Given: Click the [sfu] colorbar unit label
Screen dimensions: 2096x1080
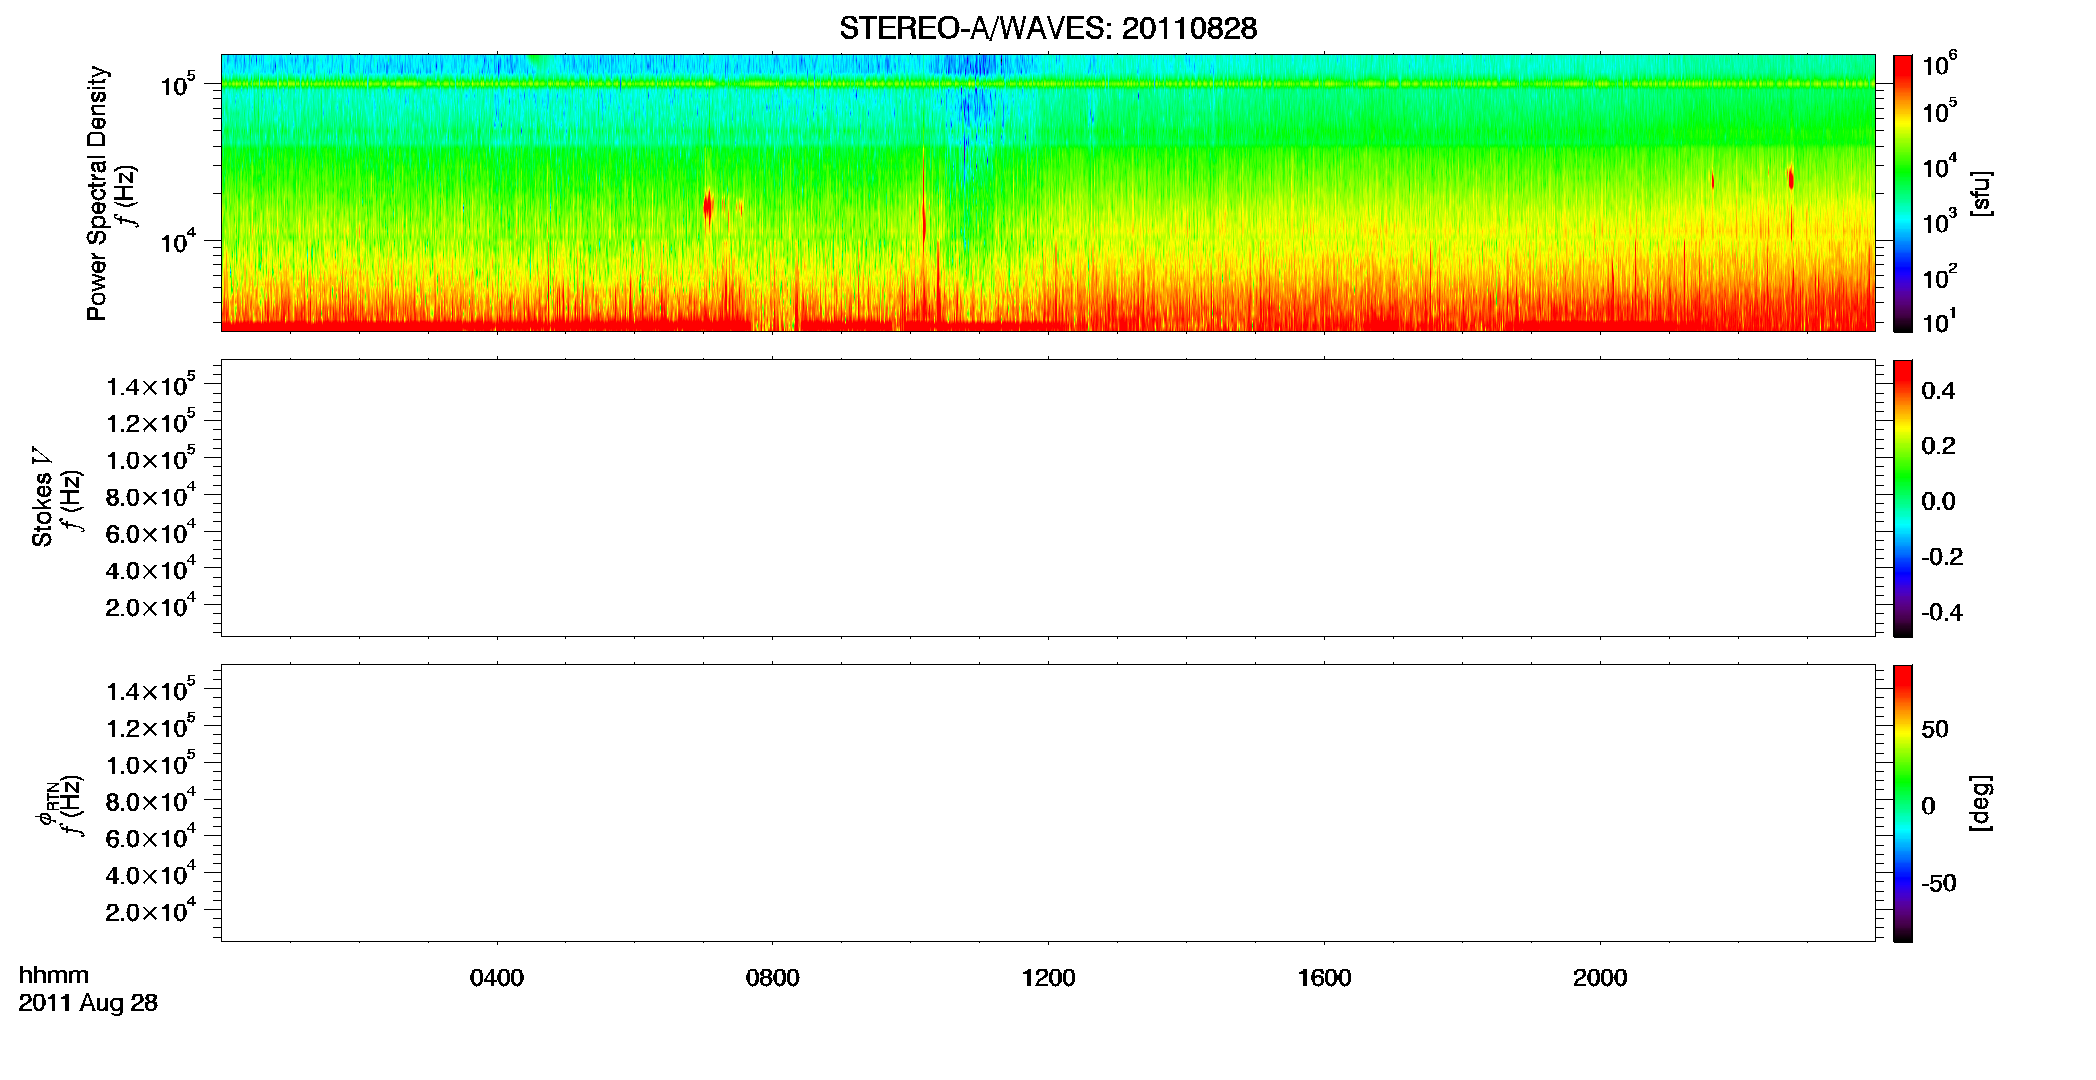Looking at the screenshot, I should [x=1981, y=193].
